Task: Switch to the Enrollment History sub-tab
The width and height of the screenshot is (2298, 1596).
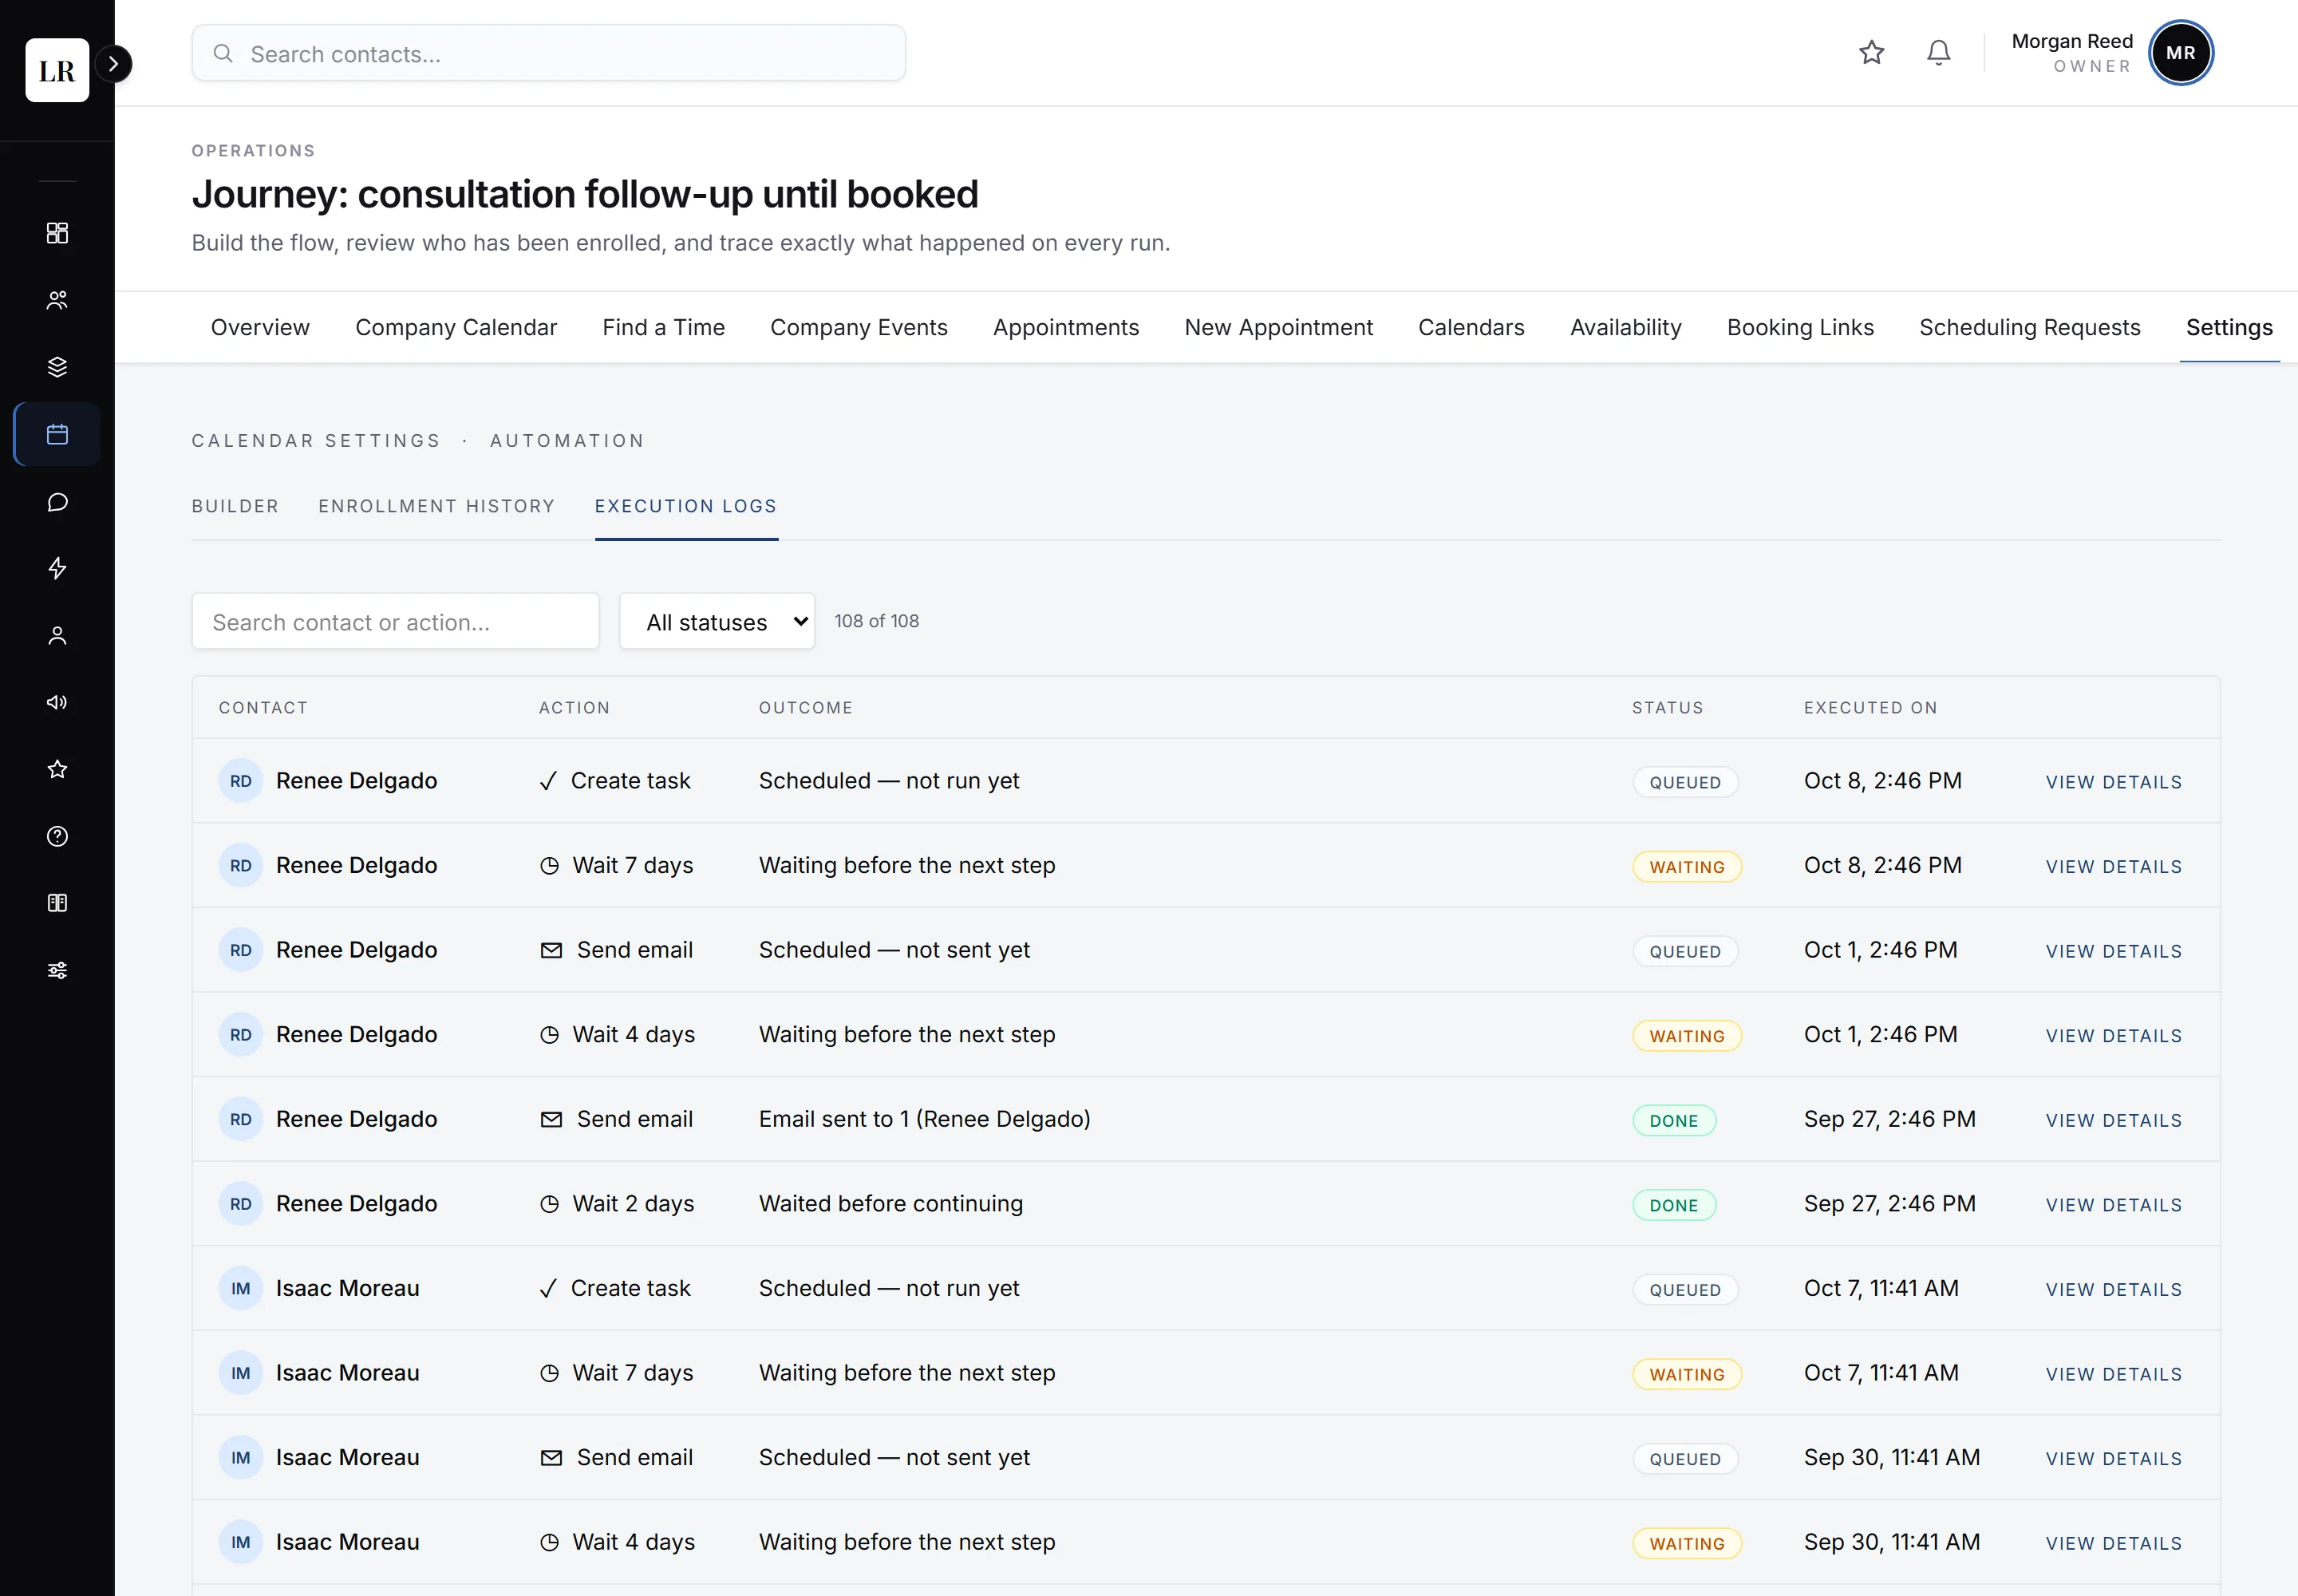Action: click(436, 506)
